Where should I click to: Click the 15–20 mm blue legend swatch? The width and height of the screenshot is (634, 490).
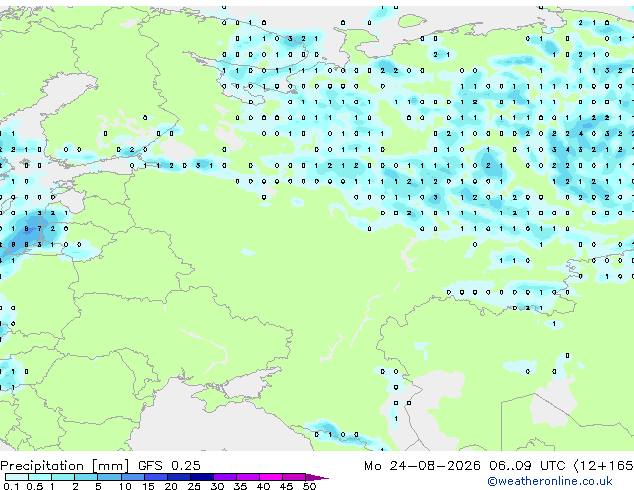pyautogui.click(x=155, y=477)
